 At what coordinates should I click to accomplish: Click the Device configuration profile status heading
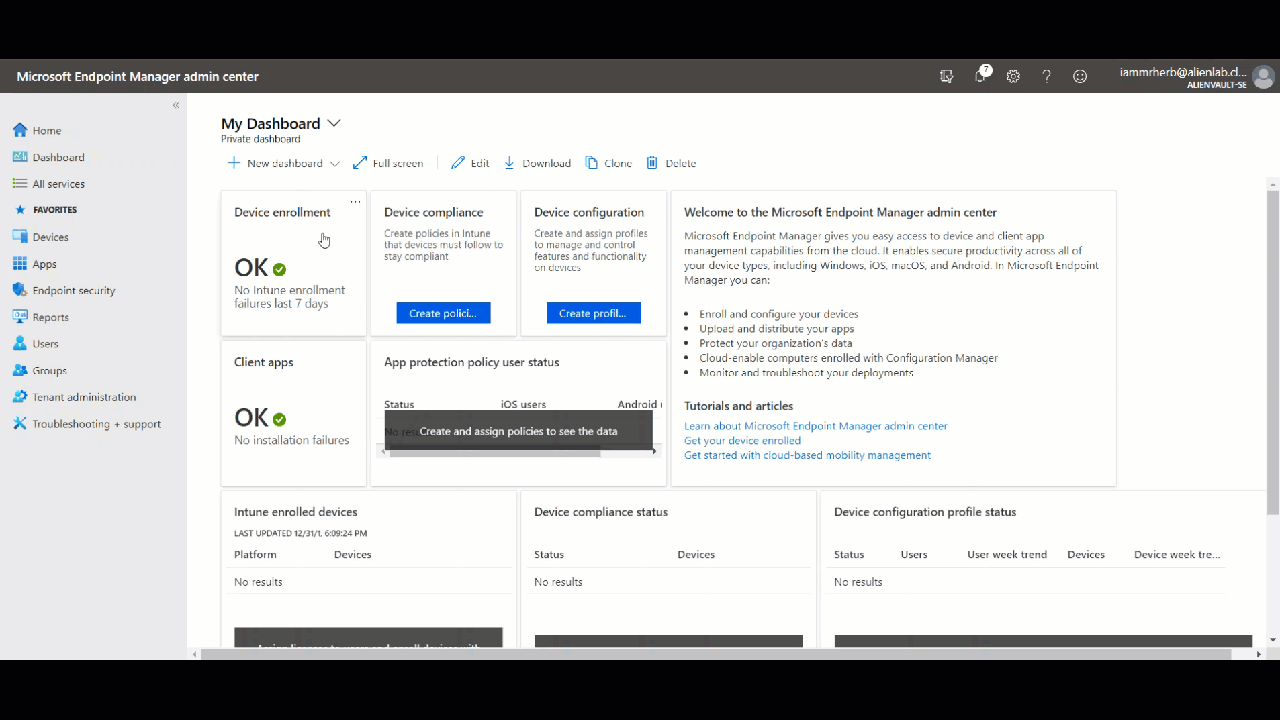(925, 512)
